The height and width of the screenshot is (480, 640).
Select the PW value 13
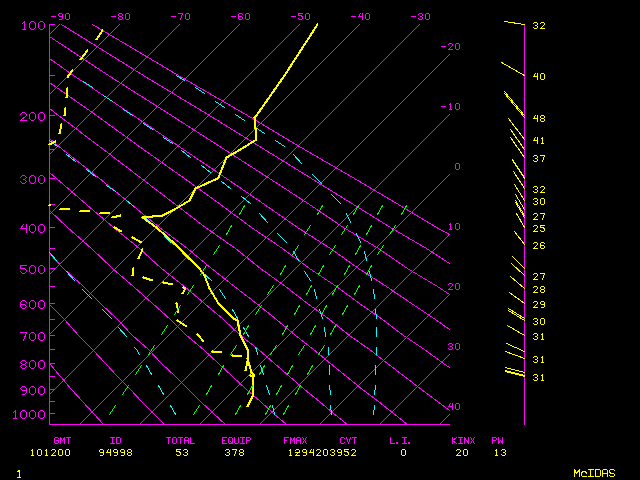tap(498, 452)
